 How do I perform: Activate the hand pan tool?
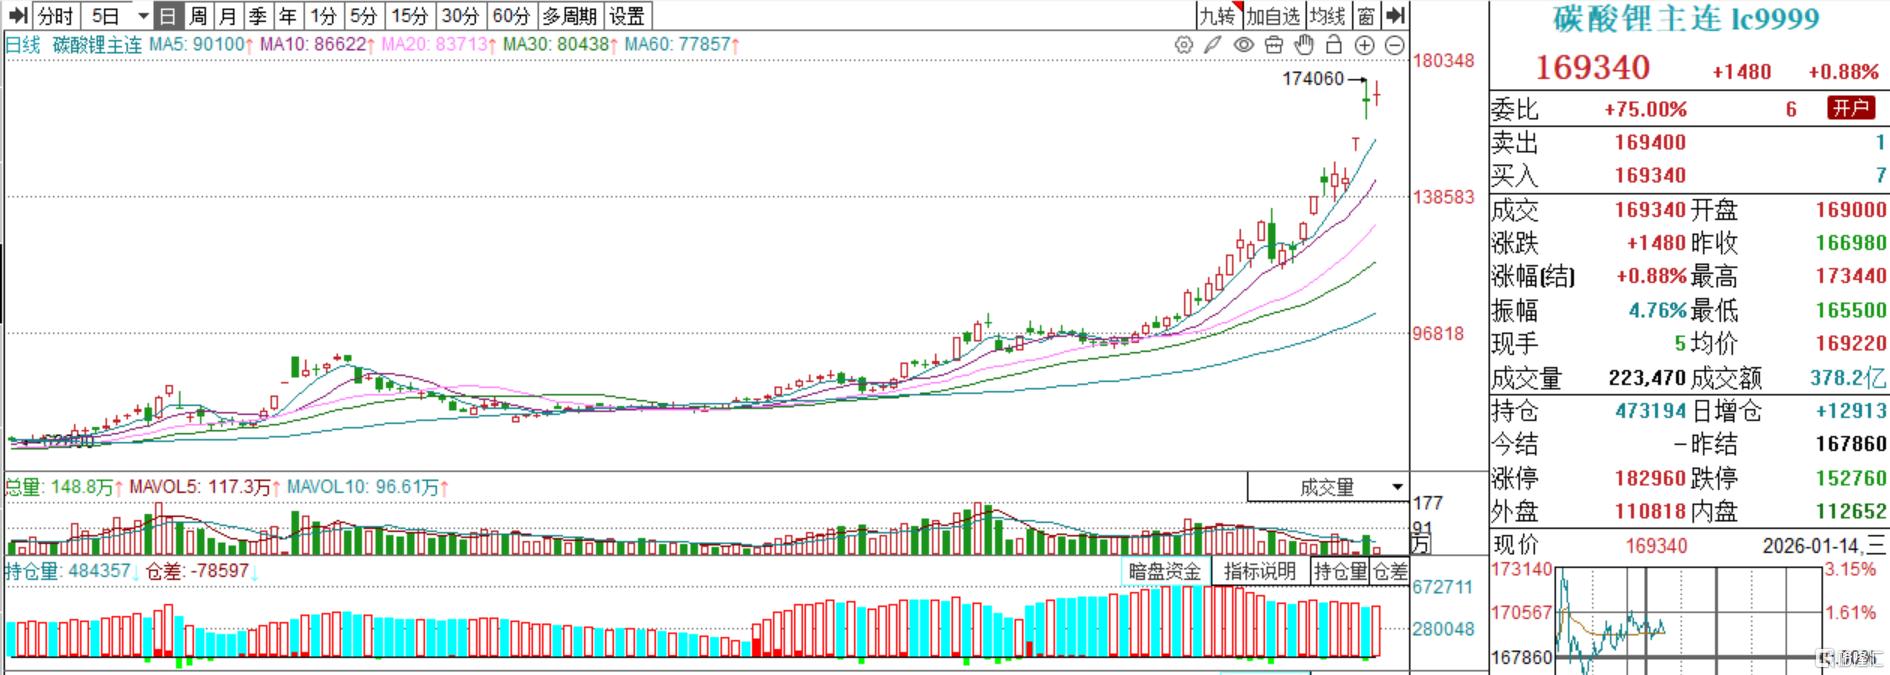tap(1303, 45)
